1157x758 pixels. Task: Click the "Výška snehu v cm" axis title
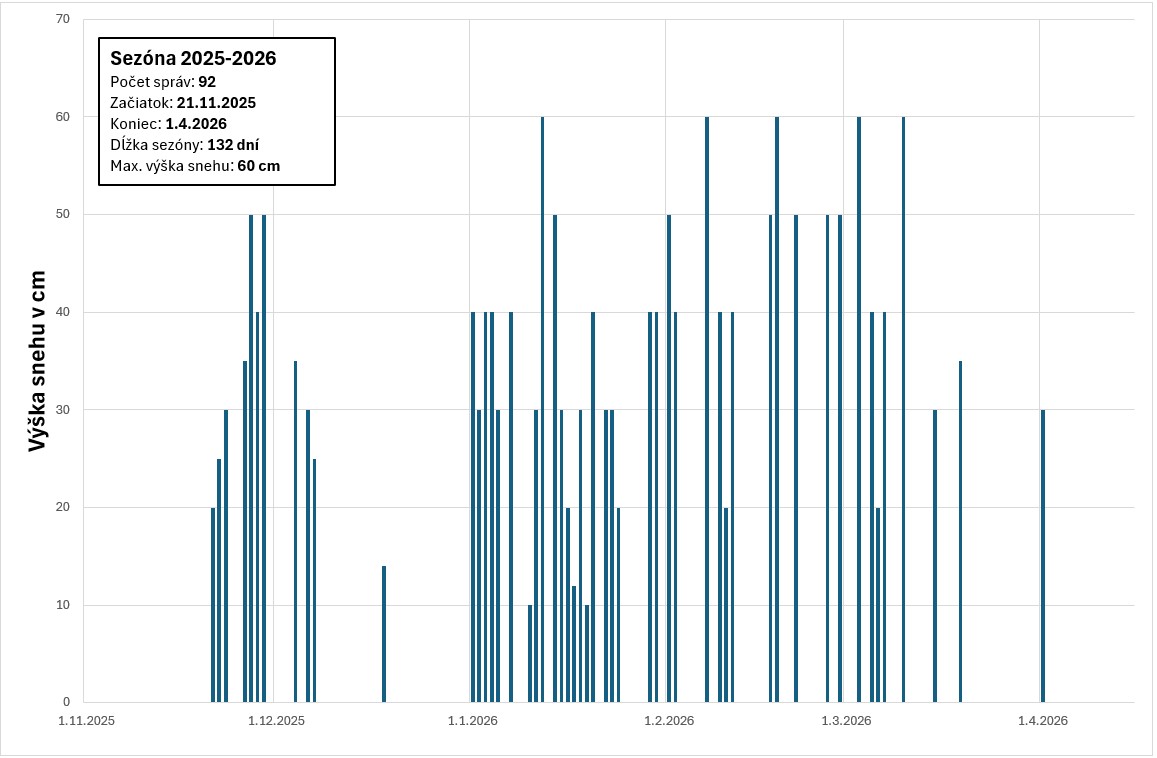tap(37, 361)
